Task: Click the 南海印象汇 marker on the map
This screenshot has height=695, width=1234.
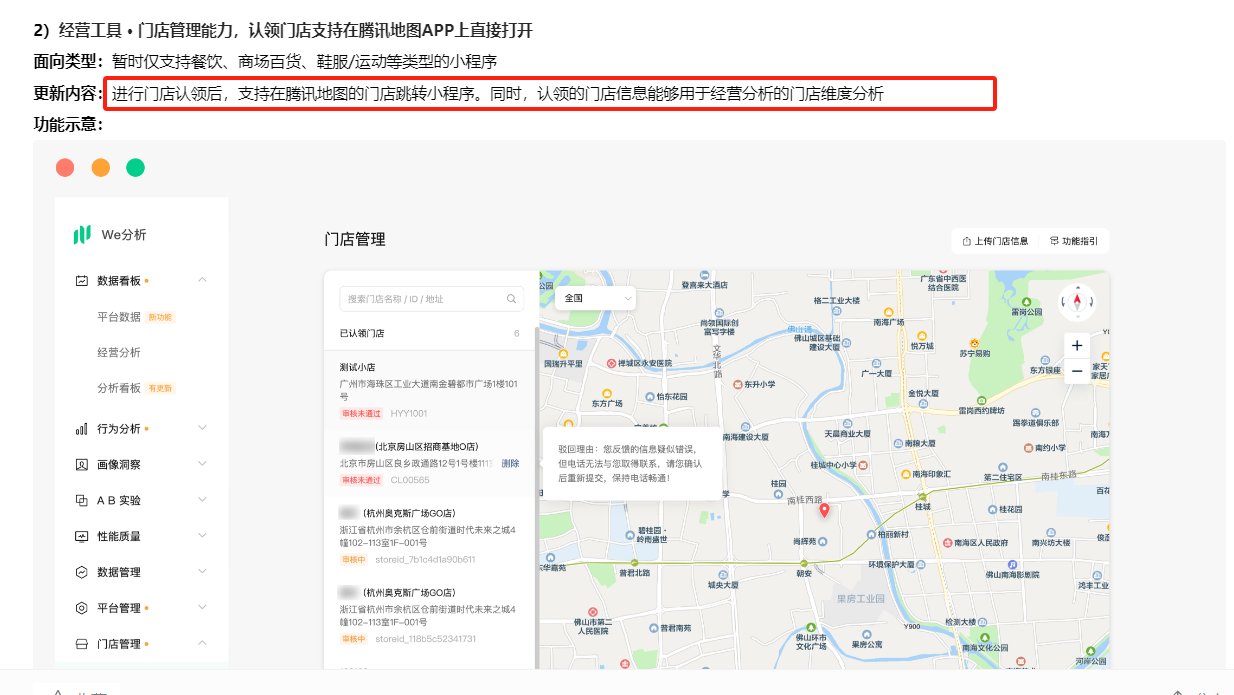Action: [x=906, y=474]
